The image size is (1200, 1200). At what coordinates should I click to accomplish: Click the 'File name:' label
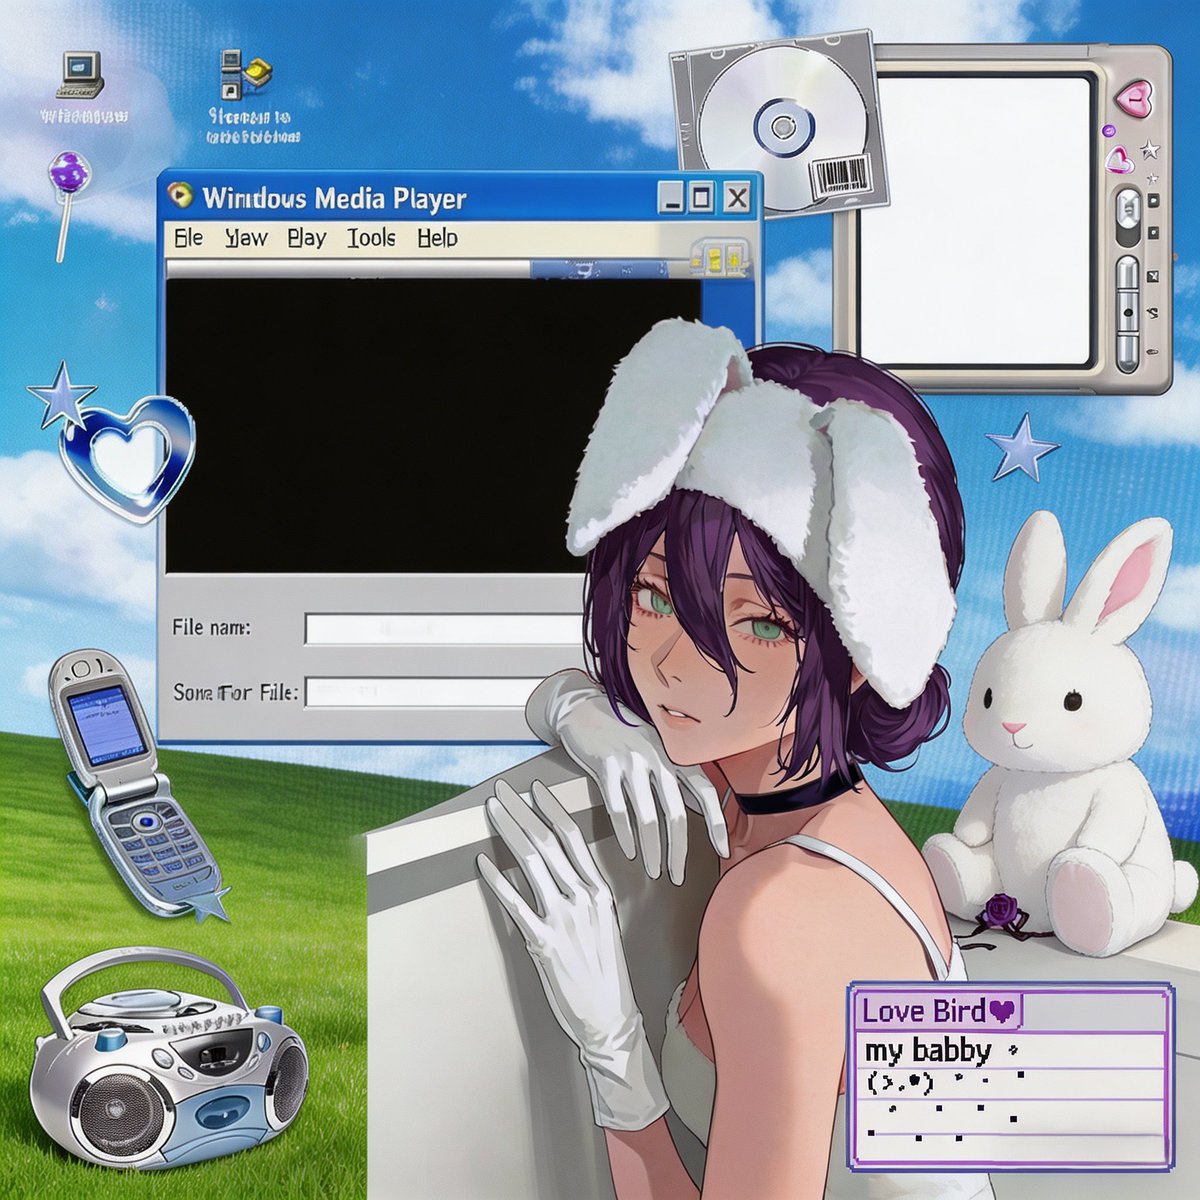click(x=211, y=628)
